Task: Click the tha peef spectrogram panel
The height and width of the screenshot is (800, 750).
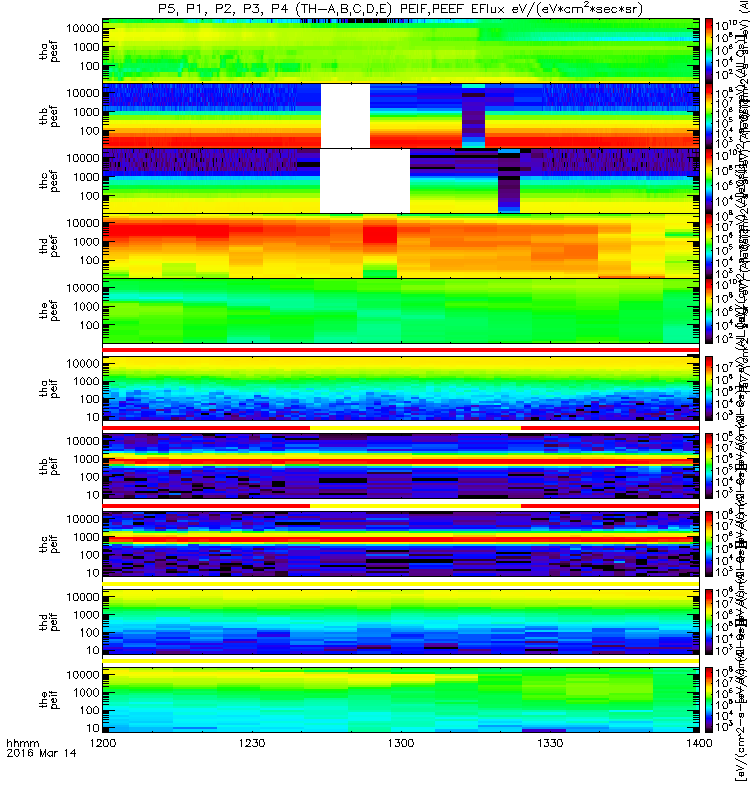Action: (401, 51)
